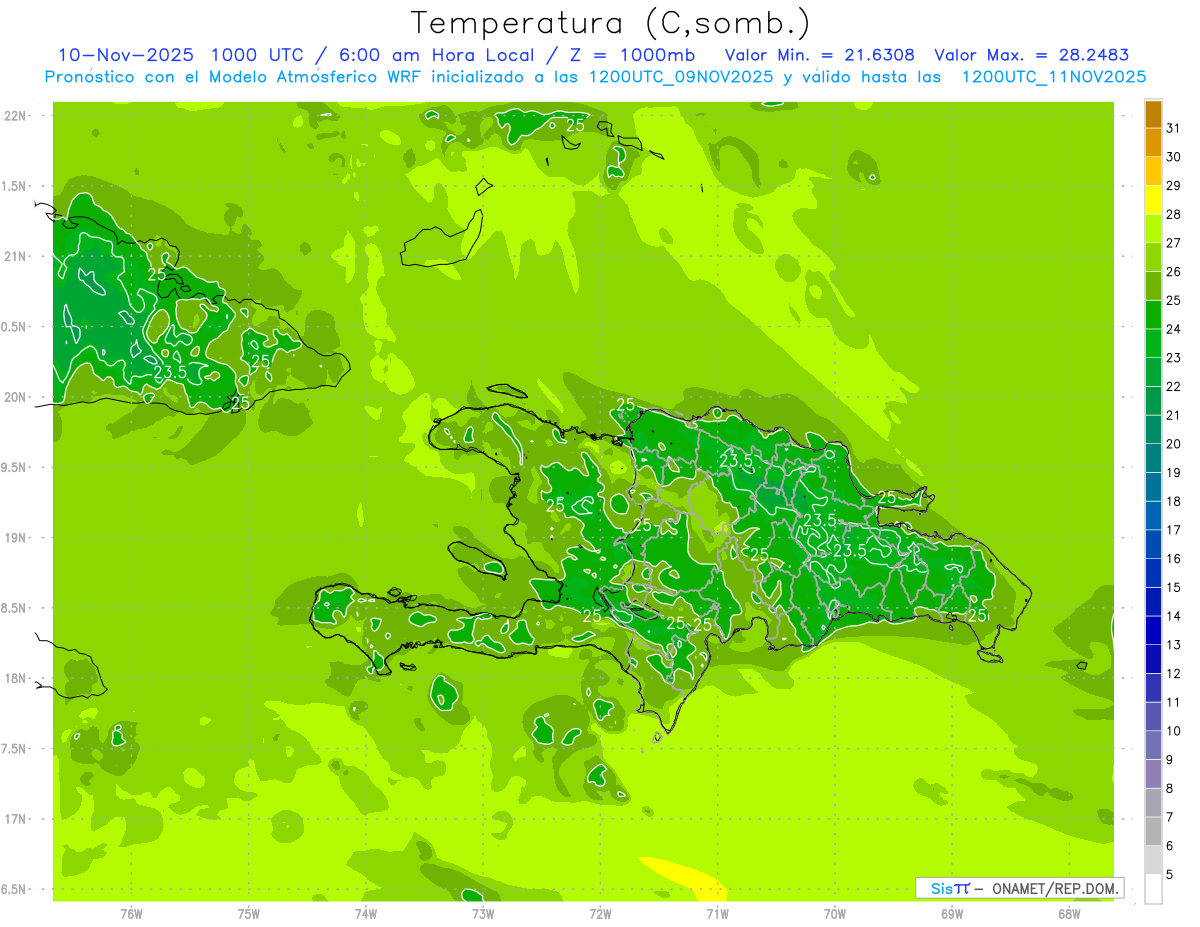Click the yellow legend swatch between 28 and 29
The height and width of the screenshot is (927, 1200).
tap(1153, 200)
